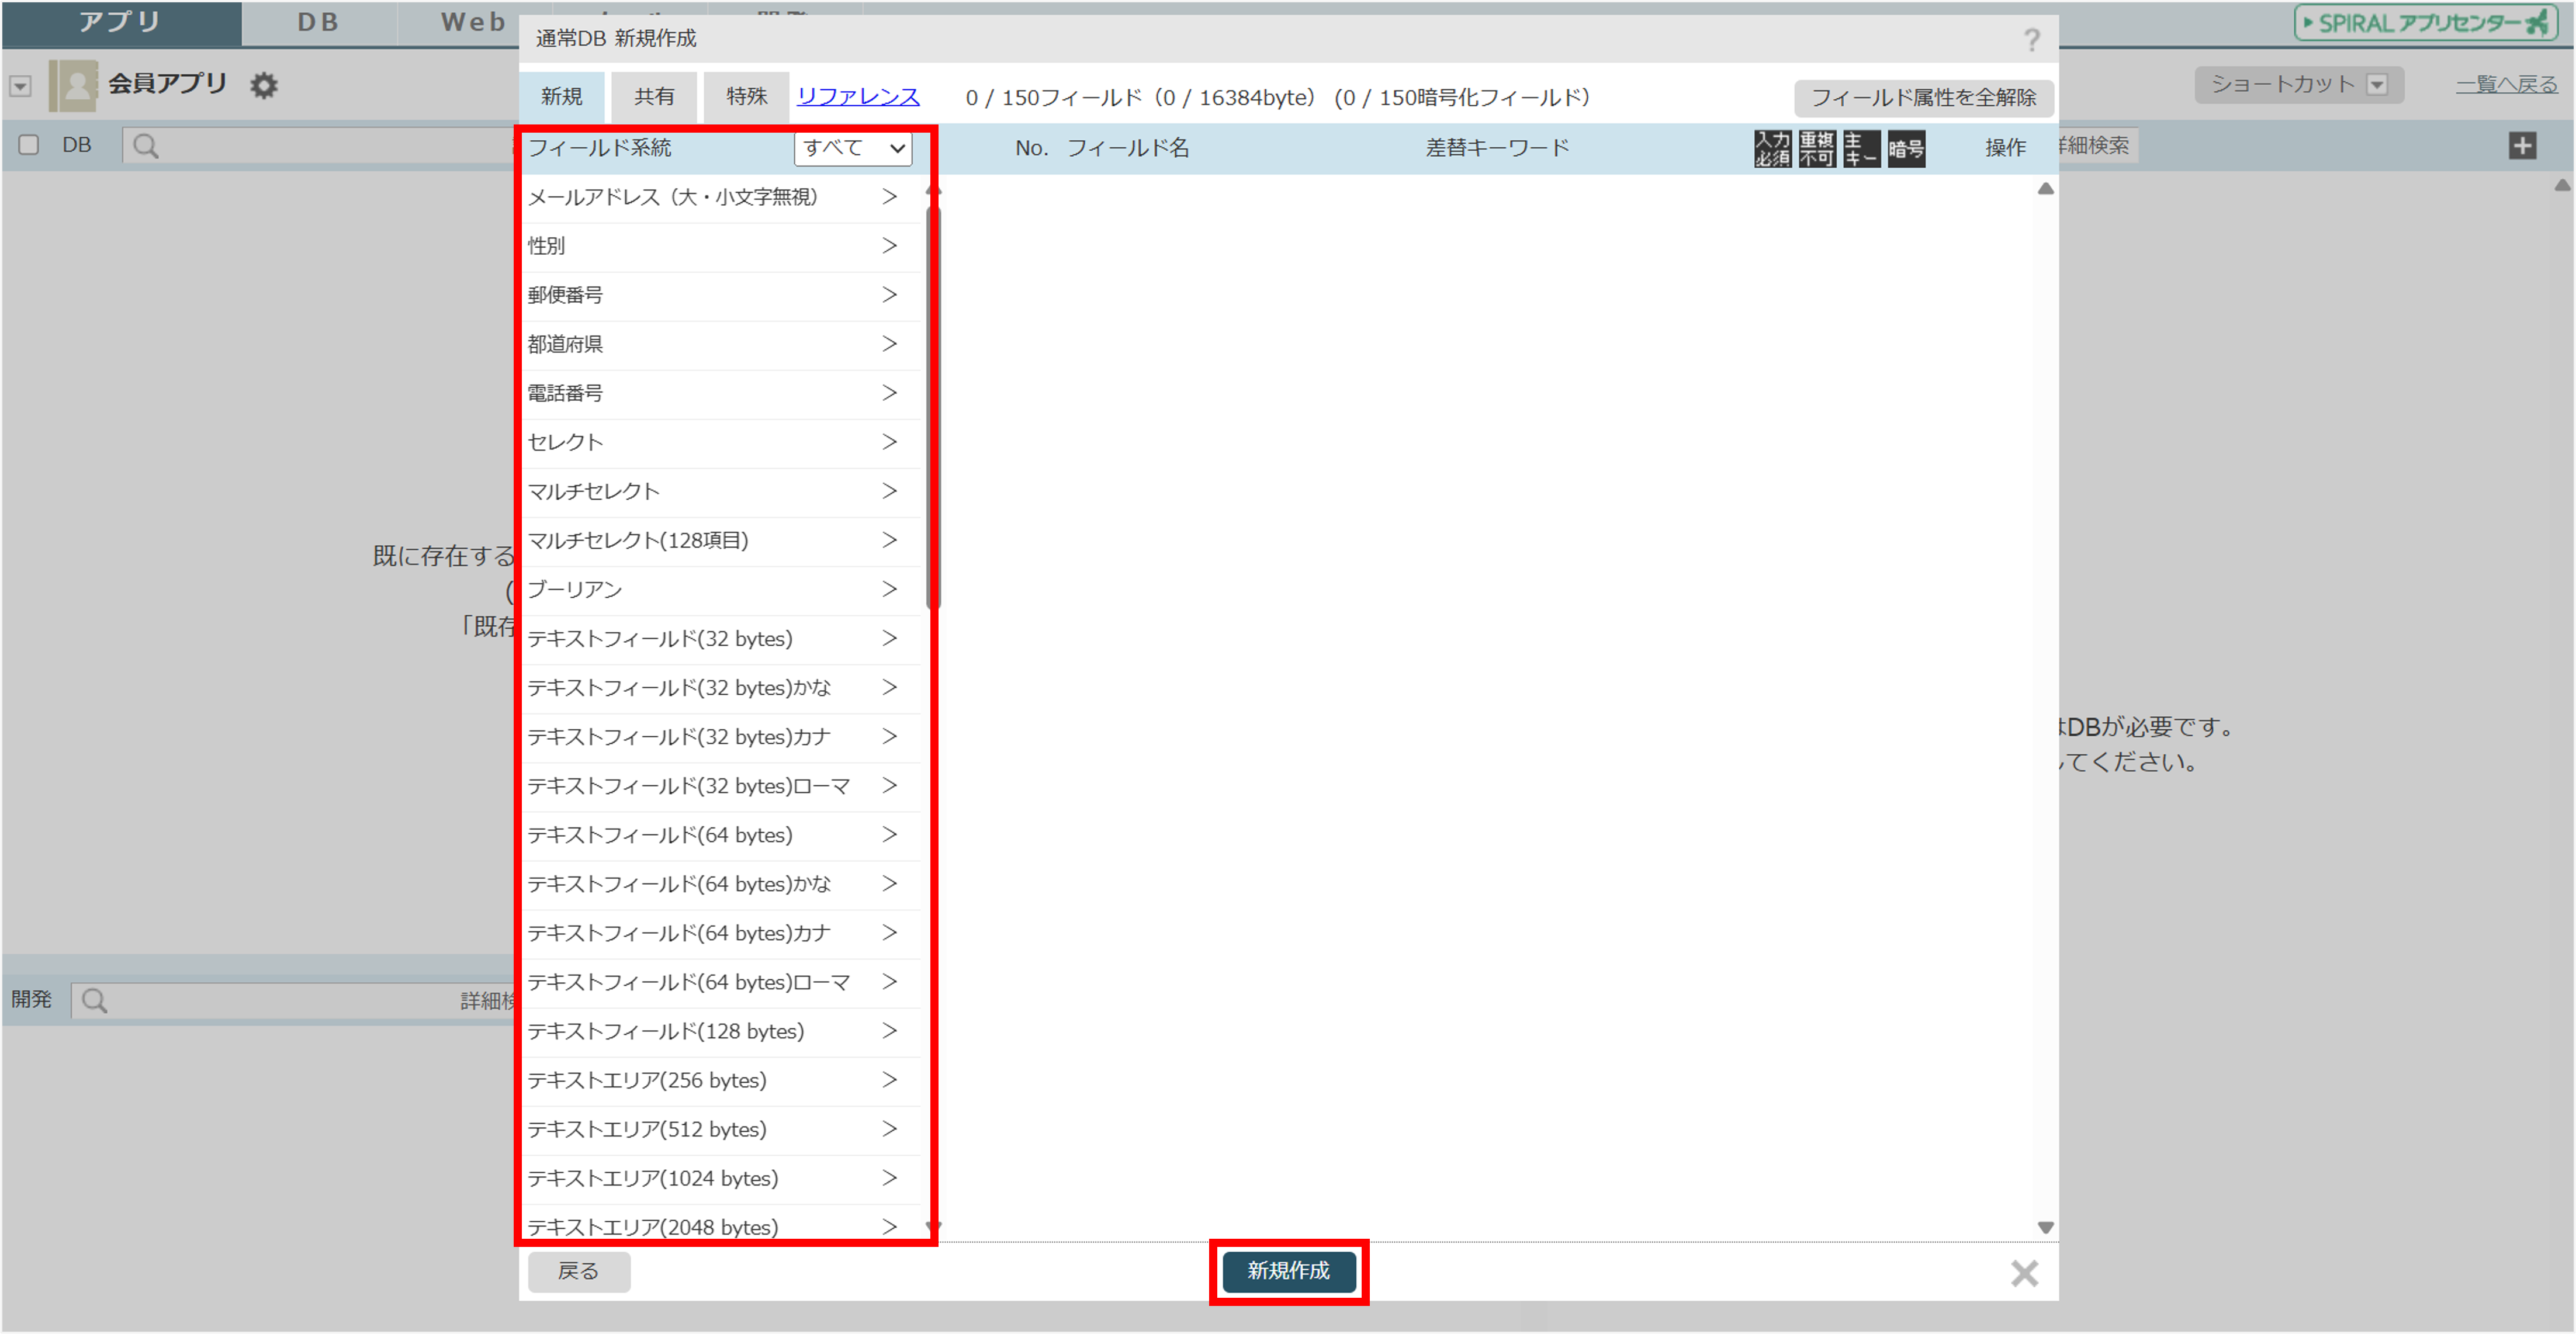Click the help question mark icon
The image size is (2576, 1334).
pyautogui.click(x=2031, y=40)
